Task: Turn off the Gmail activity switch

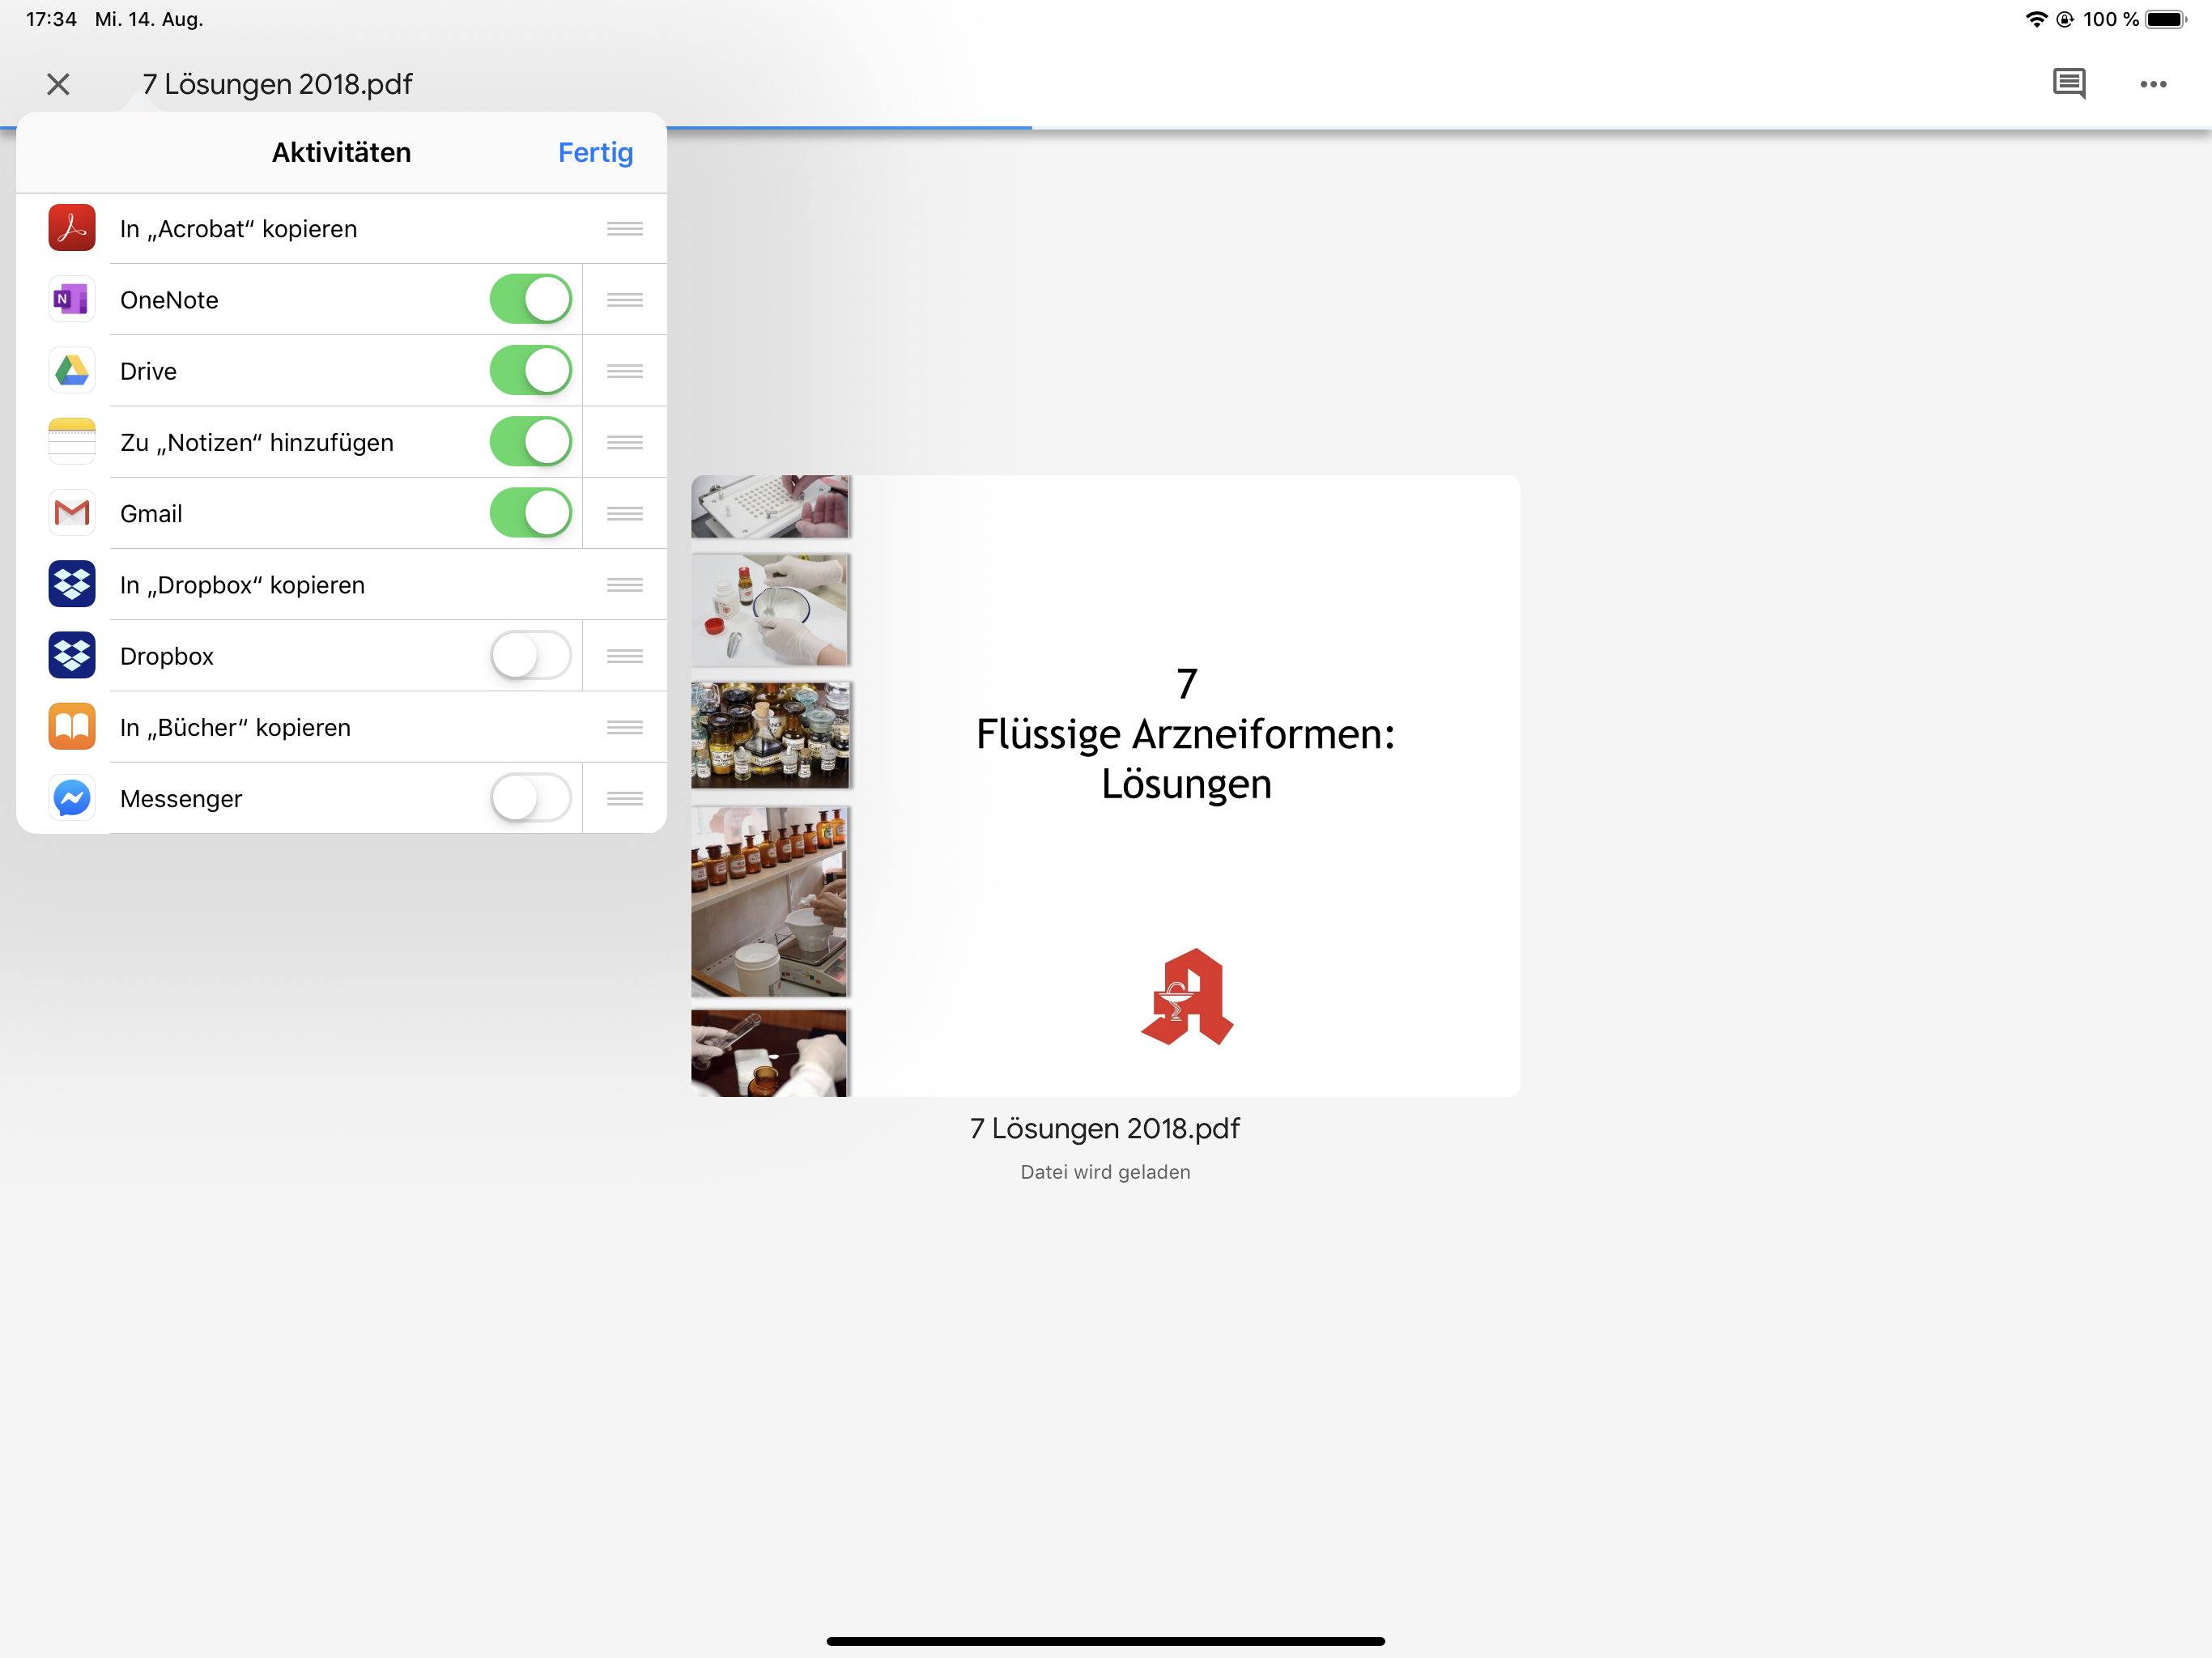Action: 530,513
